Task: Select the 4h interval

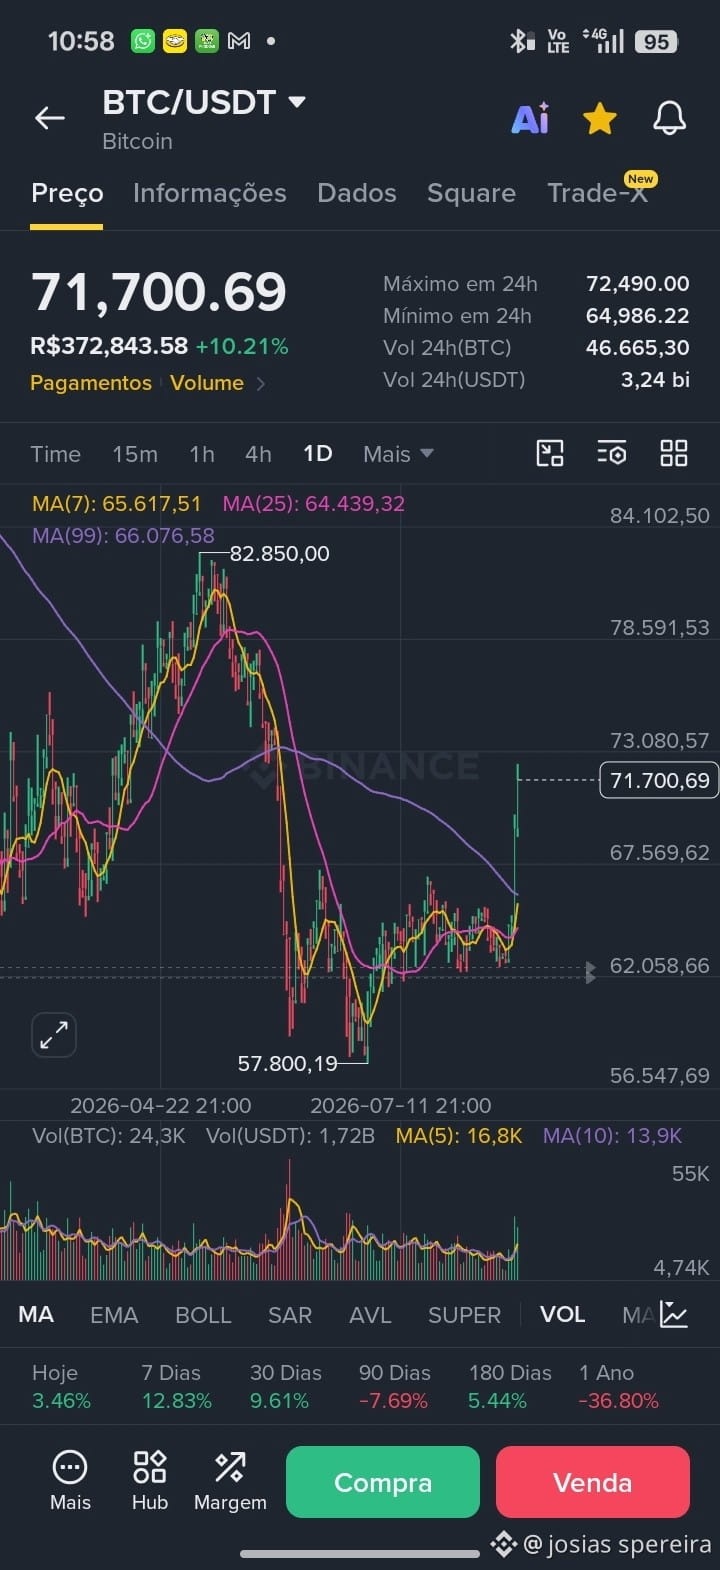Action: coord(258,454)
